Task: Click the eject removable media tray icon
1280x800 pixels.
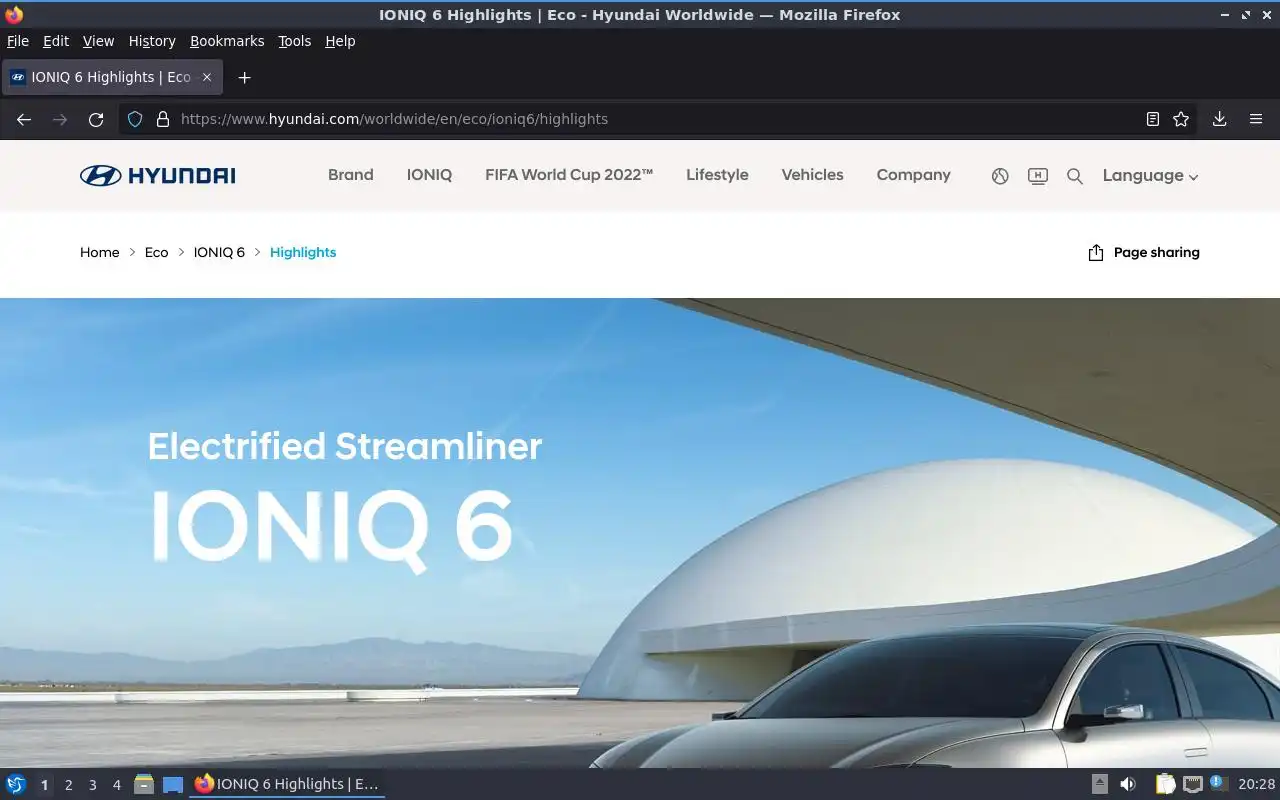Action: coord(1099,785)
